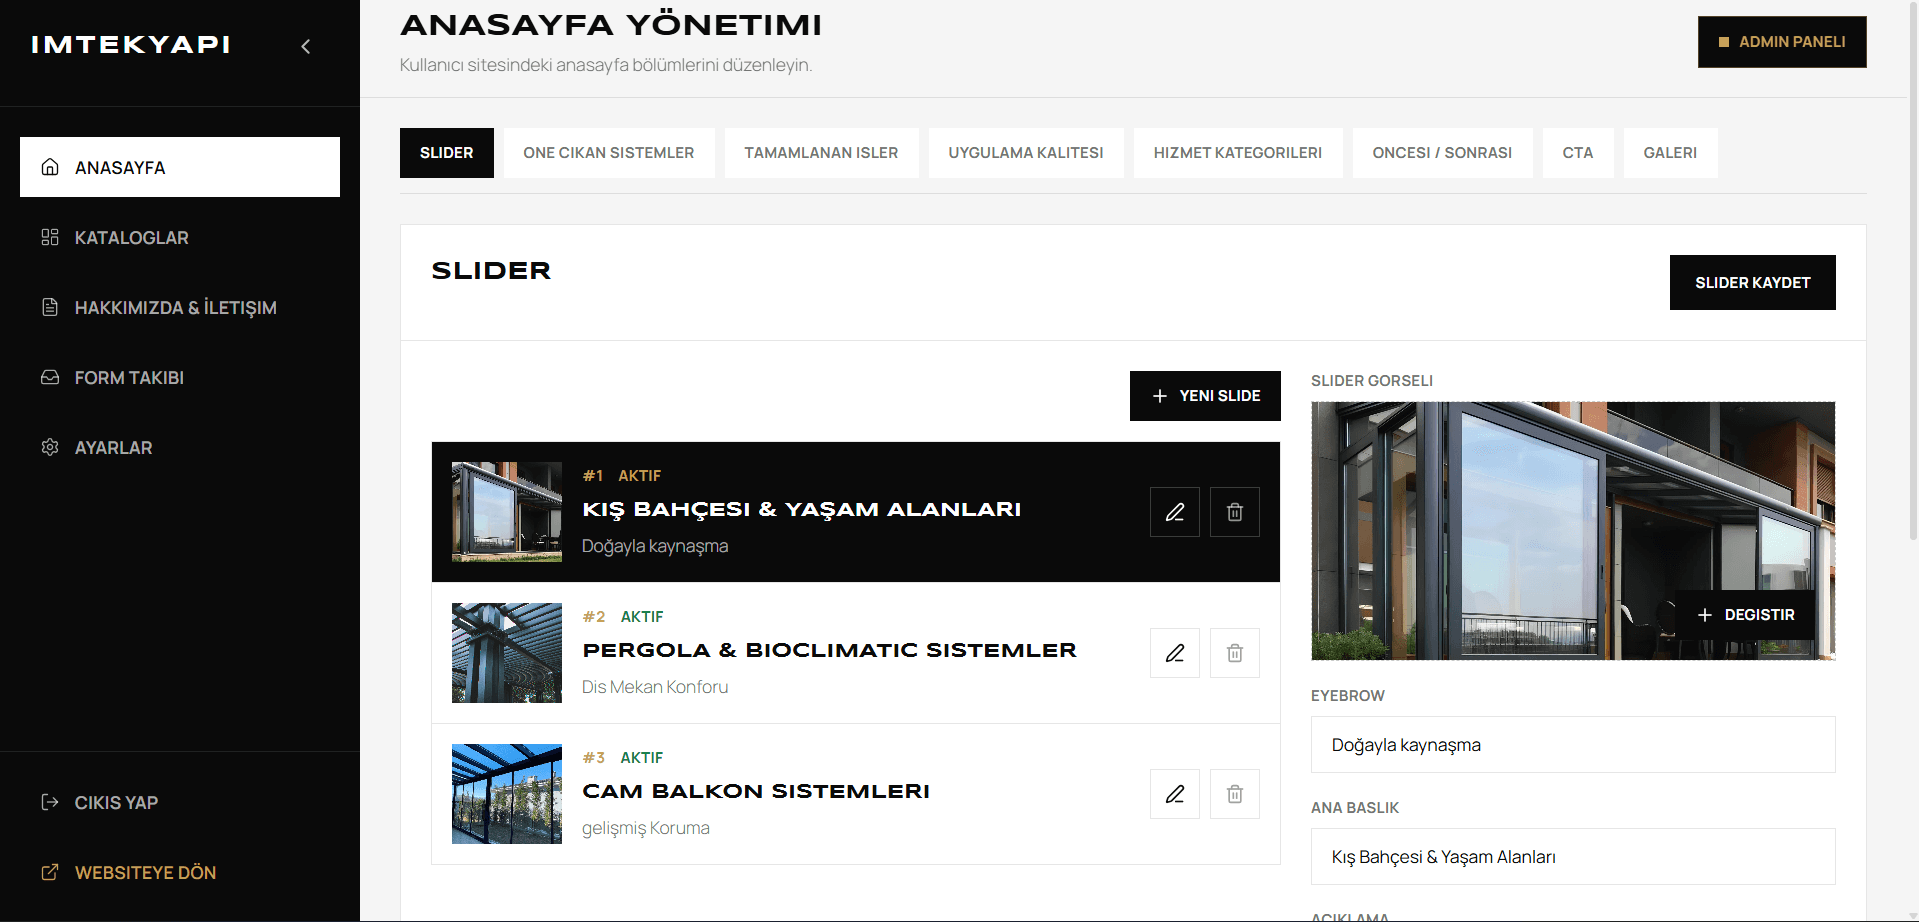The image size is (1919, 922).
Task: Click the Ana Baslik input field
Action: pyautogui.click(x=1573, y=857)
